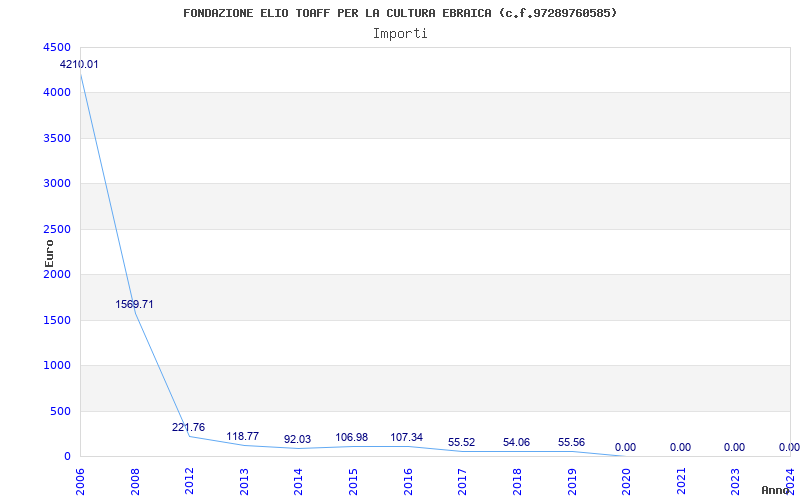Click the 4000 y-axis tick label
Image resolution: width=800 pixels, height=500 pixels.
coord(58,93)
